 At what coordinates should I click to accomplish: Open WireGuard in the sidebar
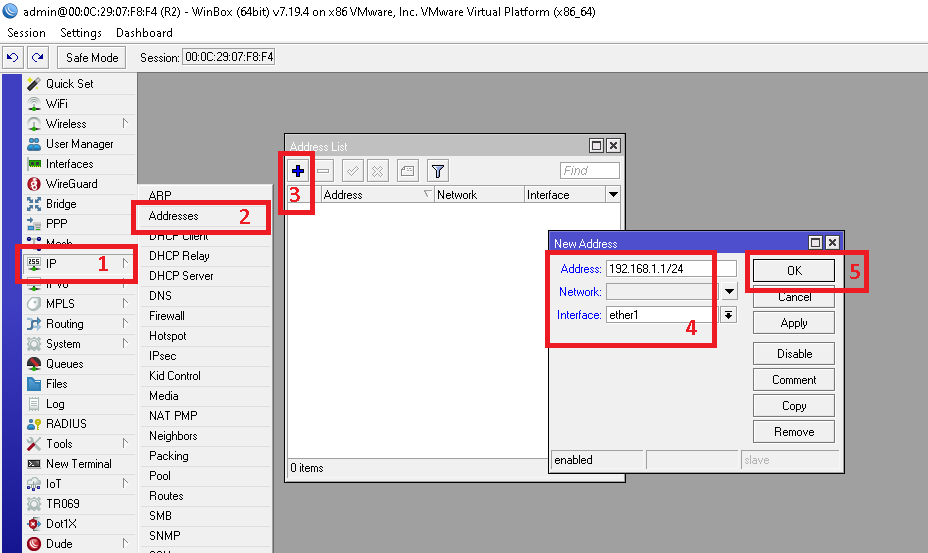pos(71,184)
